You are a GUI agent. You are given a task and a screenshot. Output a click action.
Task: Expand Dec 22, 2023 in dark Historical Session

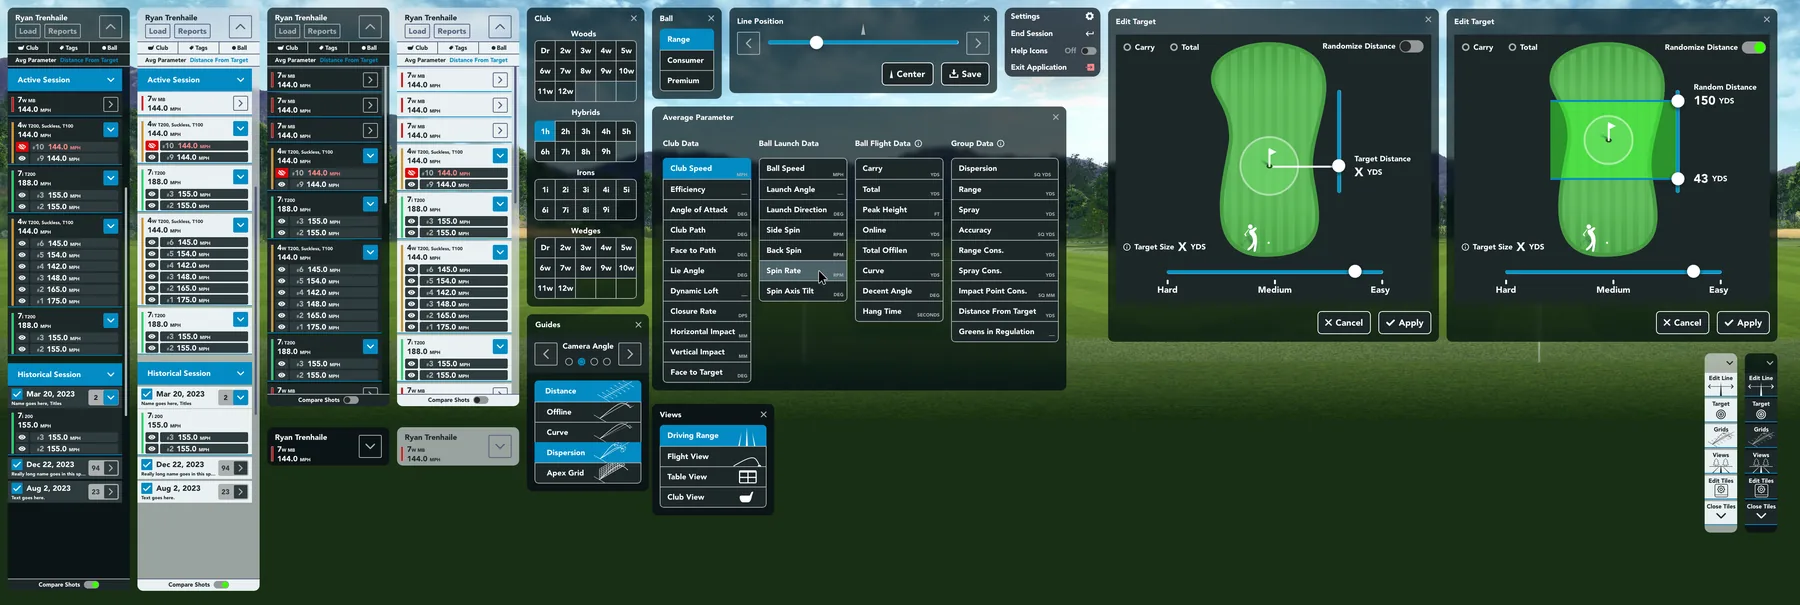(x=111, y=467)
